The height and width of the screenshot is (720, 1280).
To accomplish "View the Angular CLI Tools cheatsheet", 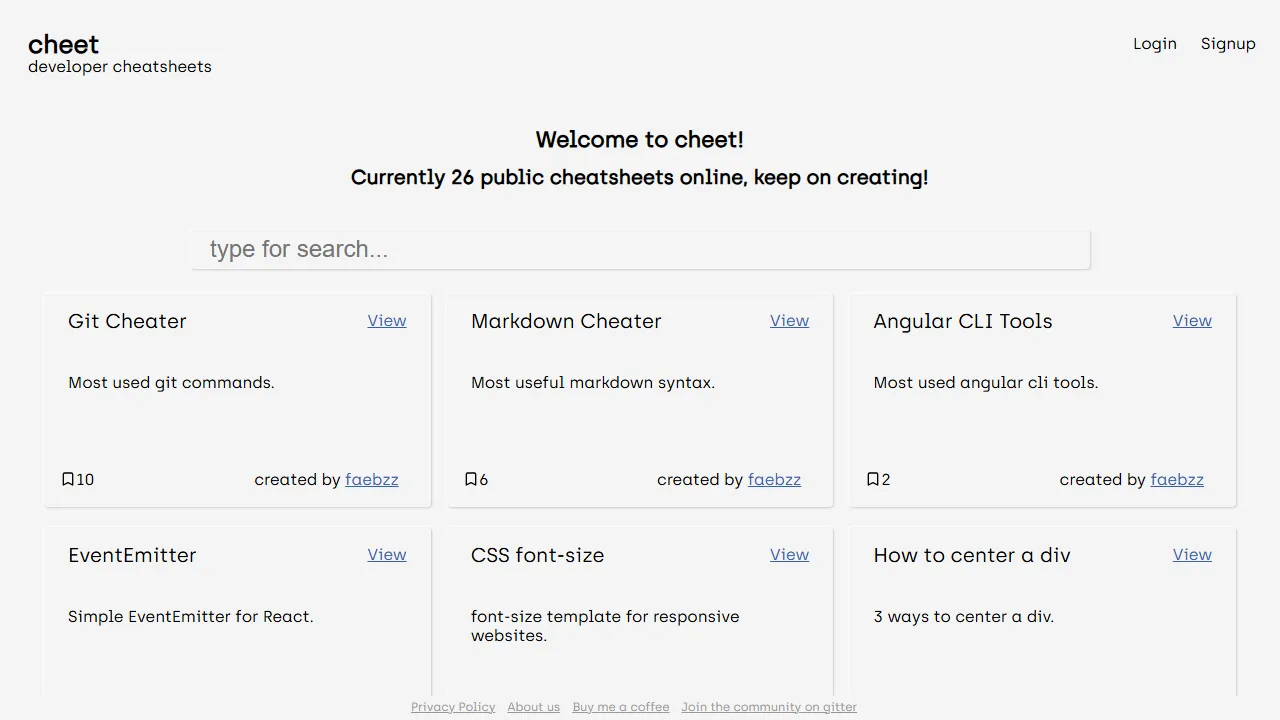I will [1192, 320].
